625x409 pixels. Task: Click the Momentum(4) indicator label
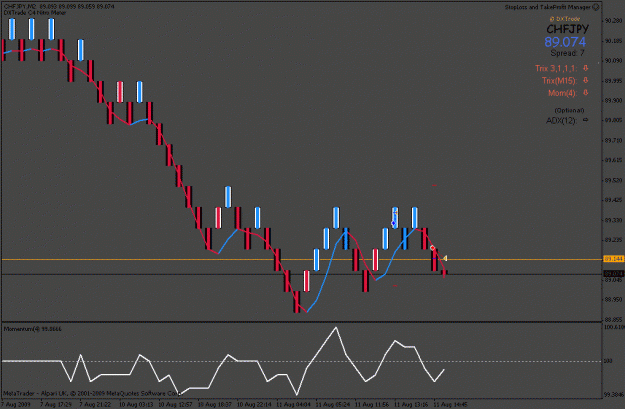[33, 329]
